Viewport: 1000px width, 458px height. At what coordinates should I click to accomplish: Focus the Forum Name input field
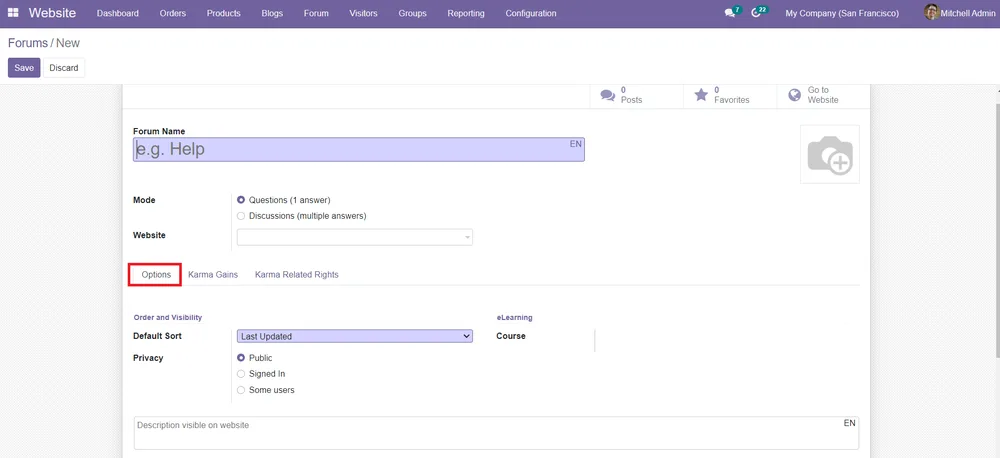pyautogui.click(x=358, y=149)
